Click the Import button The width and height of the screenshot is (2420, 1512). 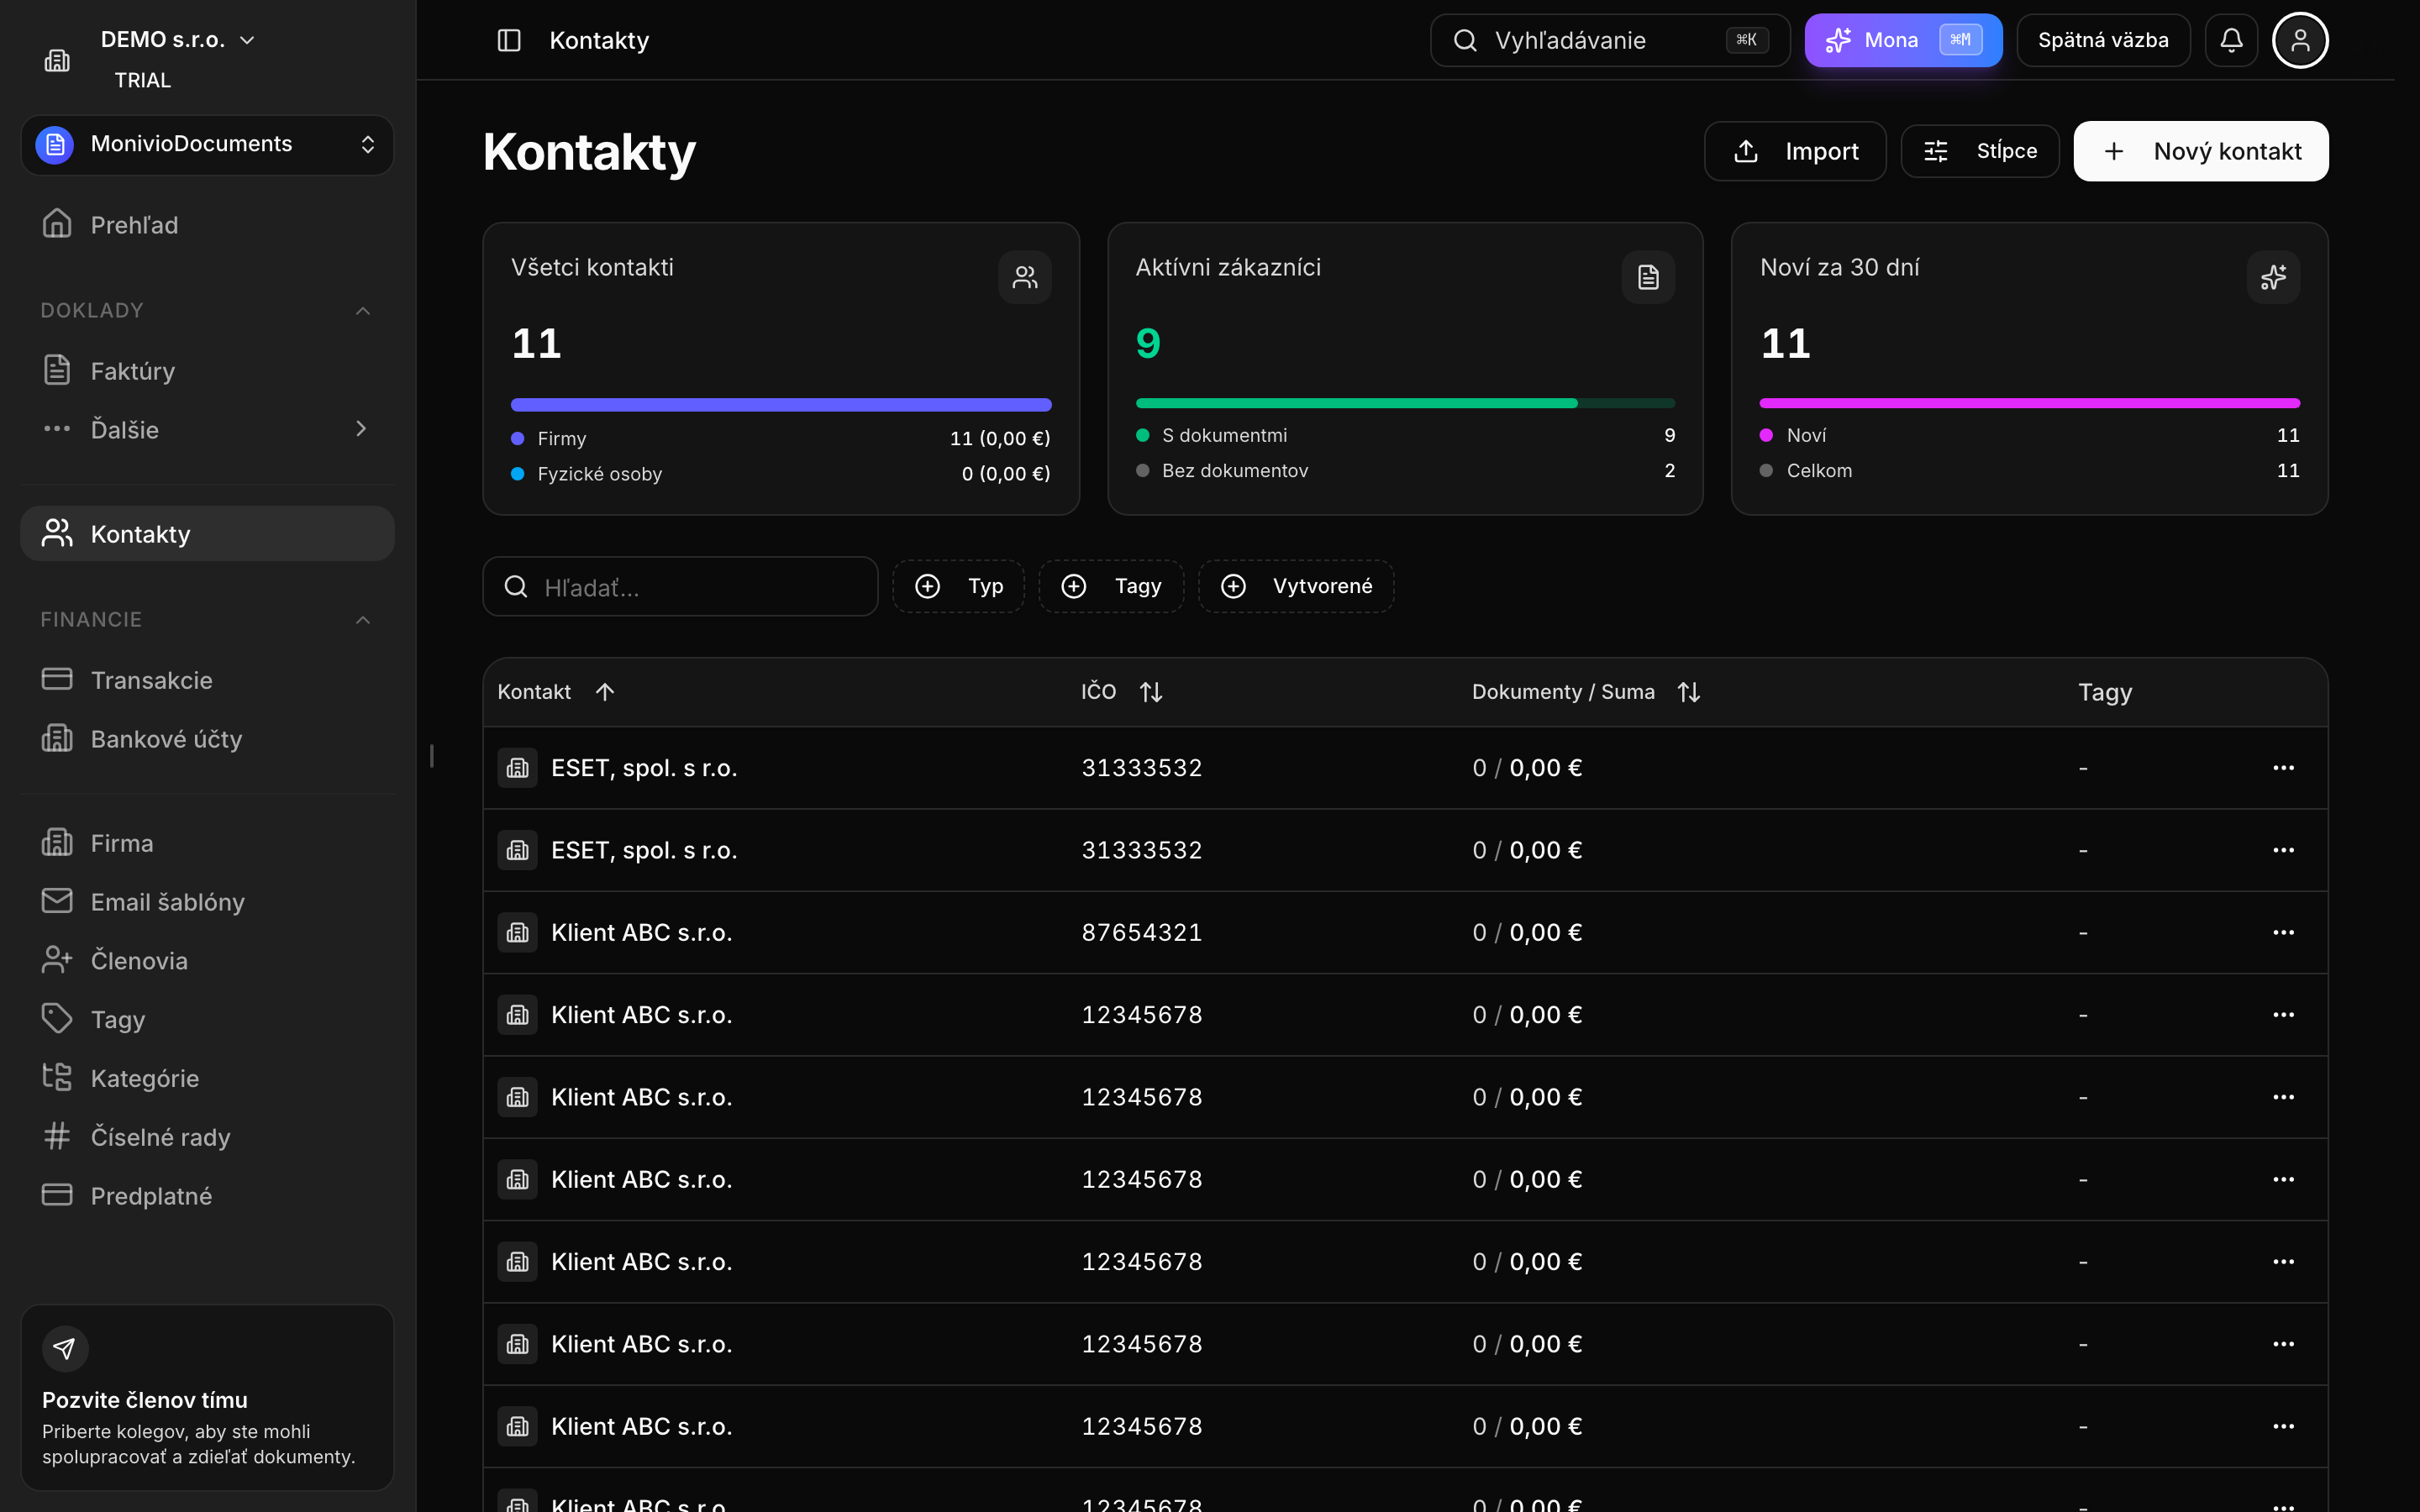coord(1795,151)
